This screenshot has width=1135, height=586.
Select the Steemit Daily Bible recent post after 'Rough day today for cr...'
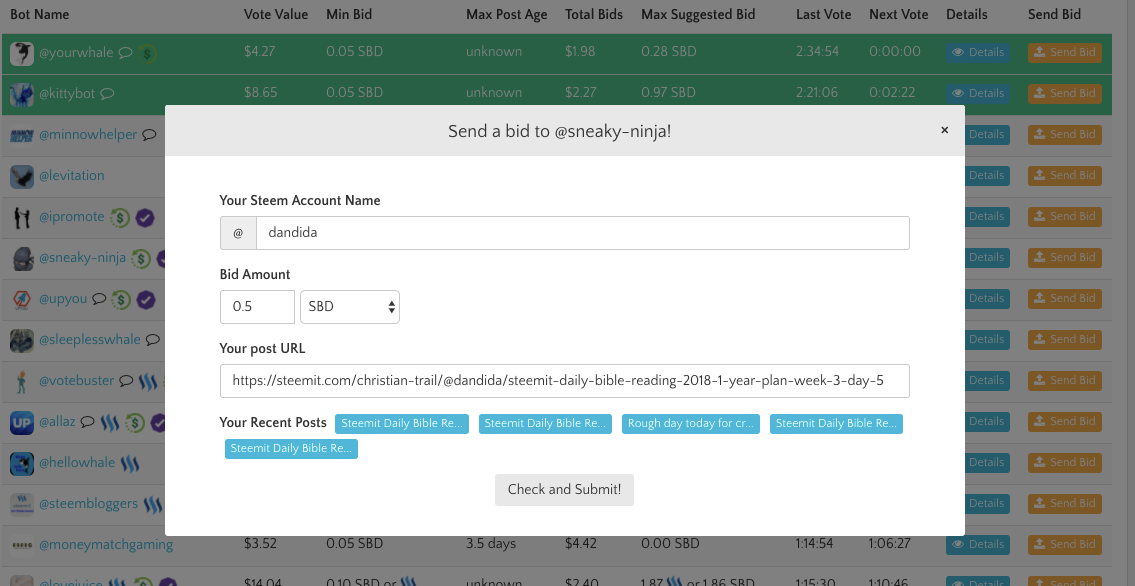pos(836,424)
